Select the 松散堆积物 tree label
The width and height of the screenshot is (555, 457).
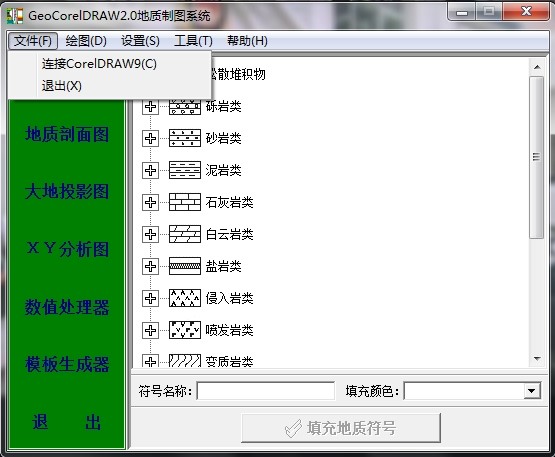pyautogui.click(x=238, y=74)
